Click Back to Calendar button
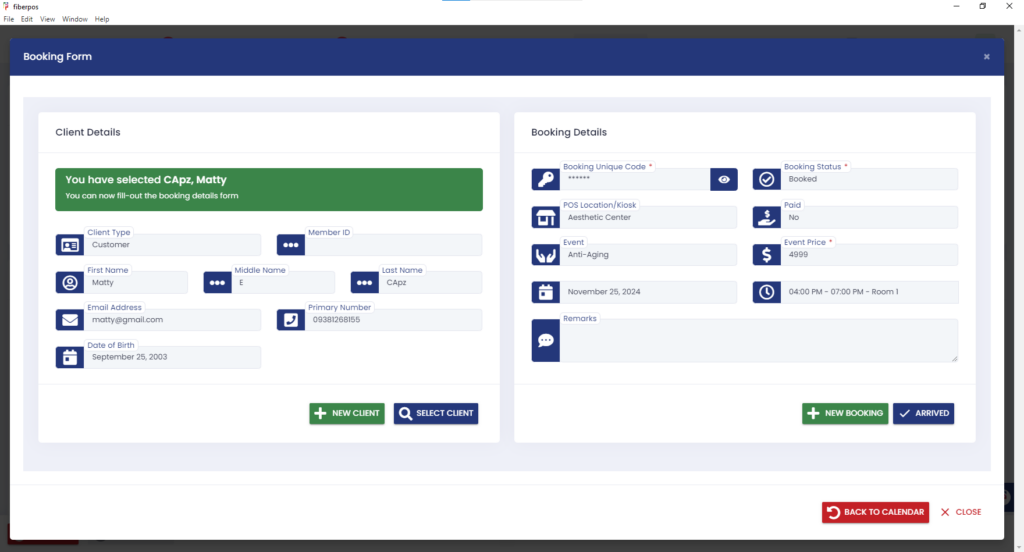The height and width of the screenshot is (552, 1024). 875,512
